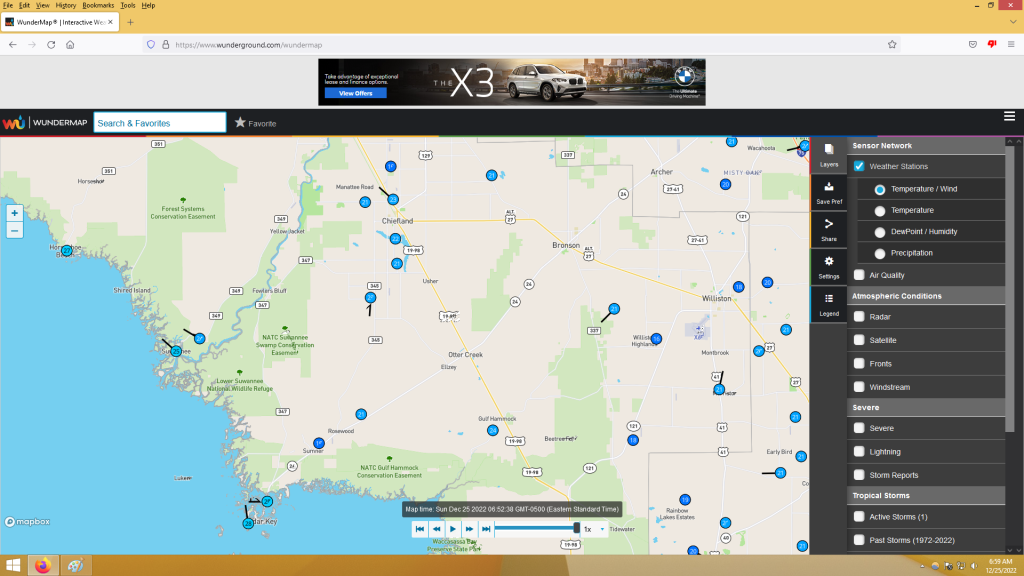The height and width of the screenshot is (576, 1024).
Task: Click the Favorite star icon
Action: (x=240, y=123)
